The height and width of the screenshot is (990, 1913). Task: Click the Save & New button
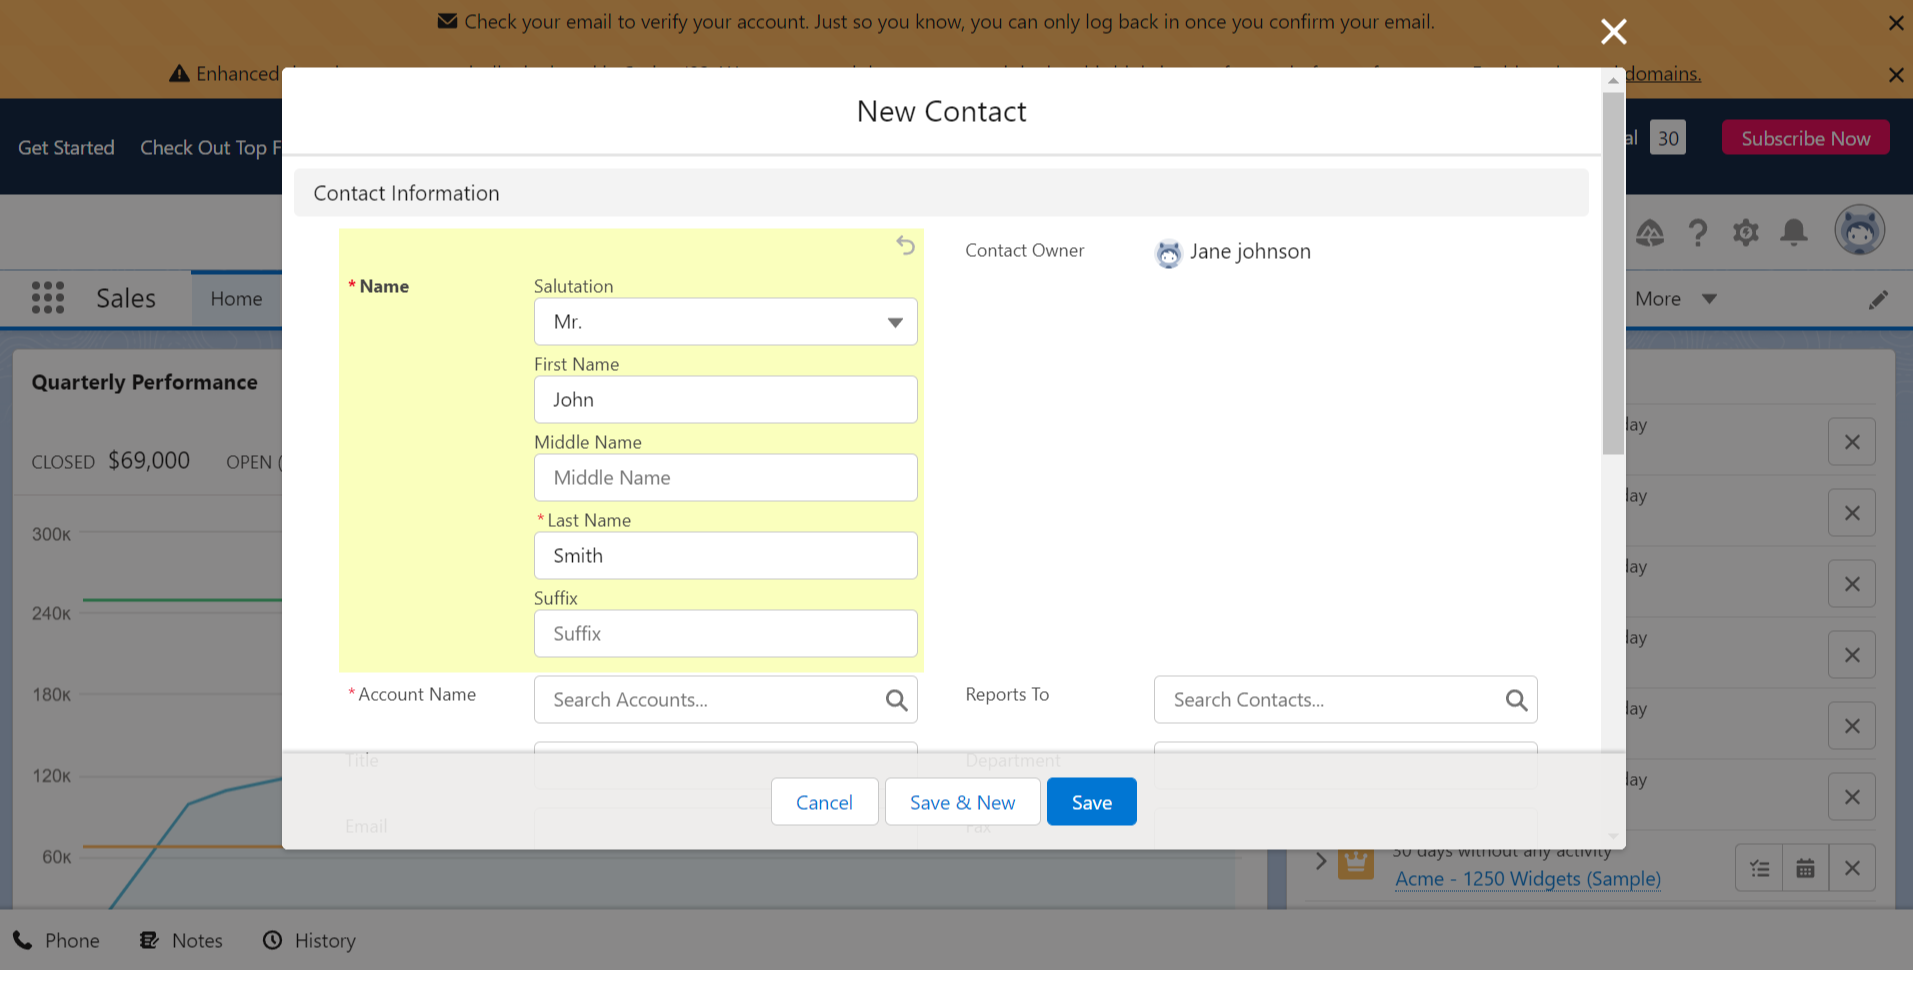962,801
